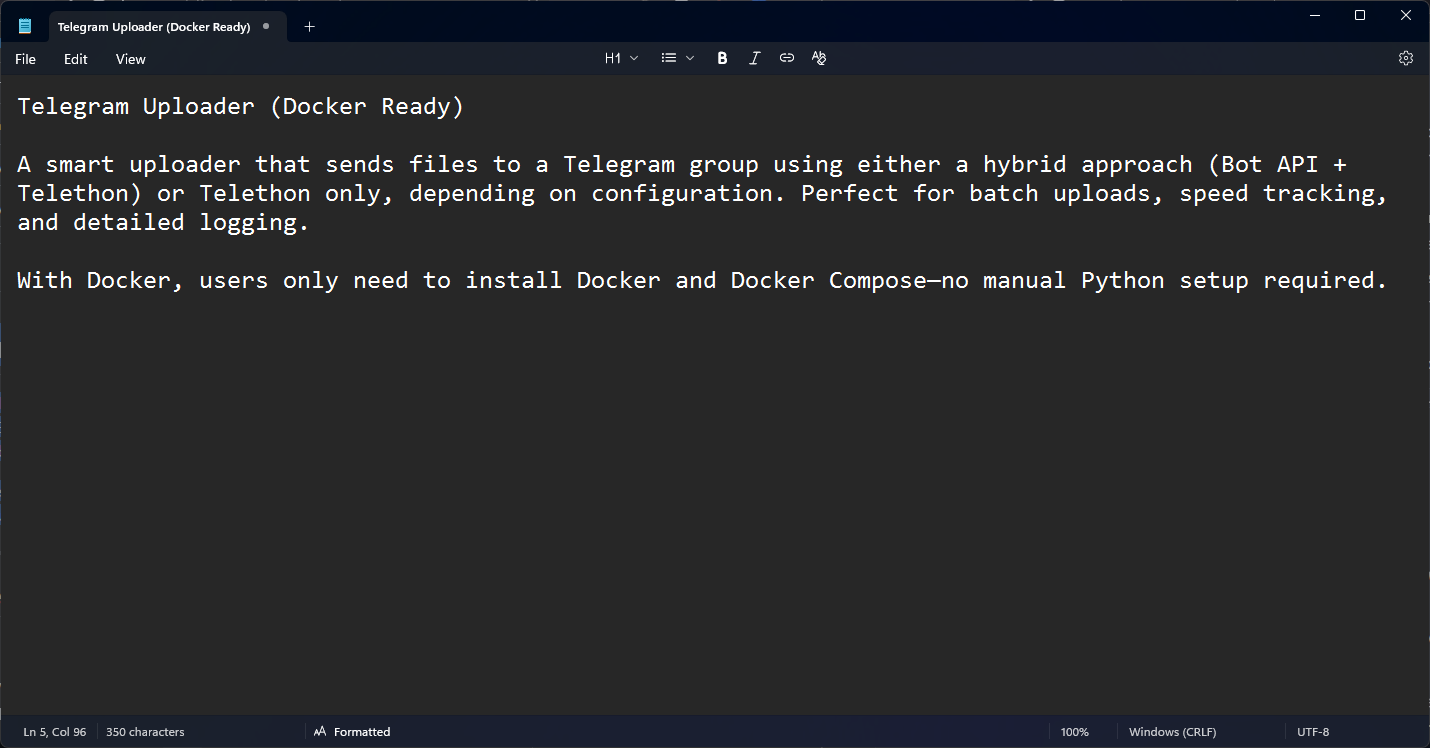
Task: Toggle the Formatted view in the status bar
Action: point(352,732)
